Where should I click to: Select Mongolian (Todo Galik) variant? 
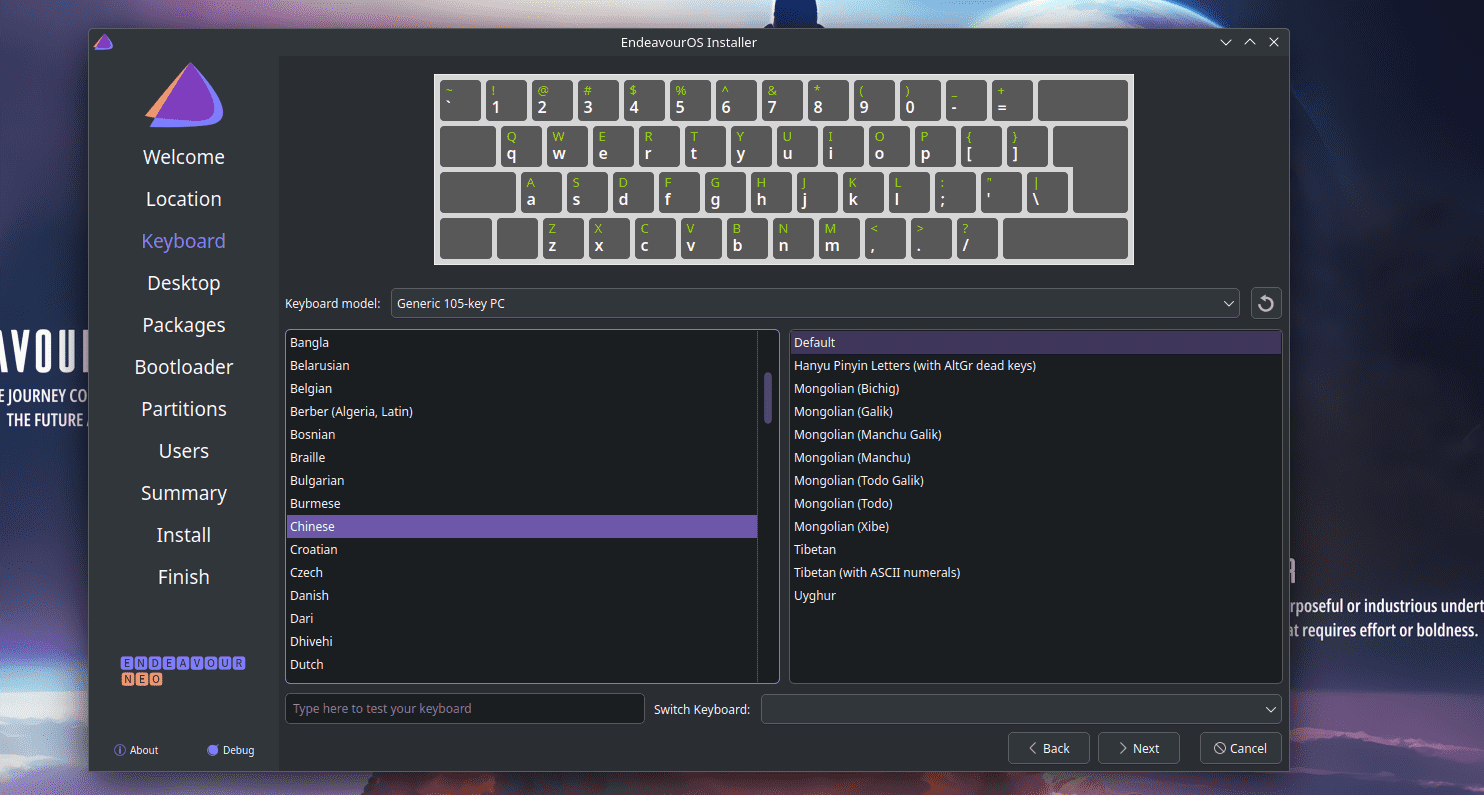tap(1036, 481)
